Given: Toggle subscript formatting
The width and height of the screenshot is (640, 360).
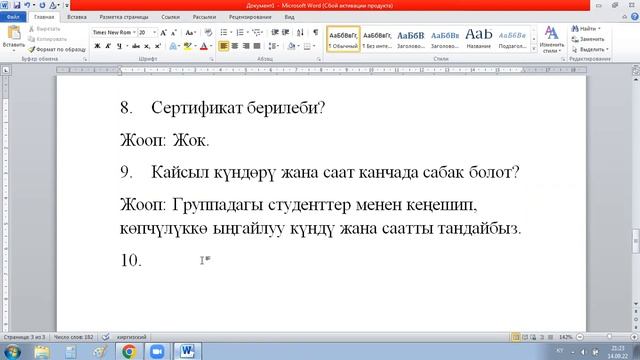Looking at the screenshot, I should tap(147, 46).
